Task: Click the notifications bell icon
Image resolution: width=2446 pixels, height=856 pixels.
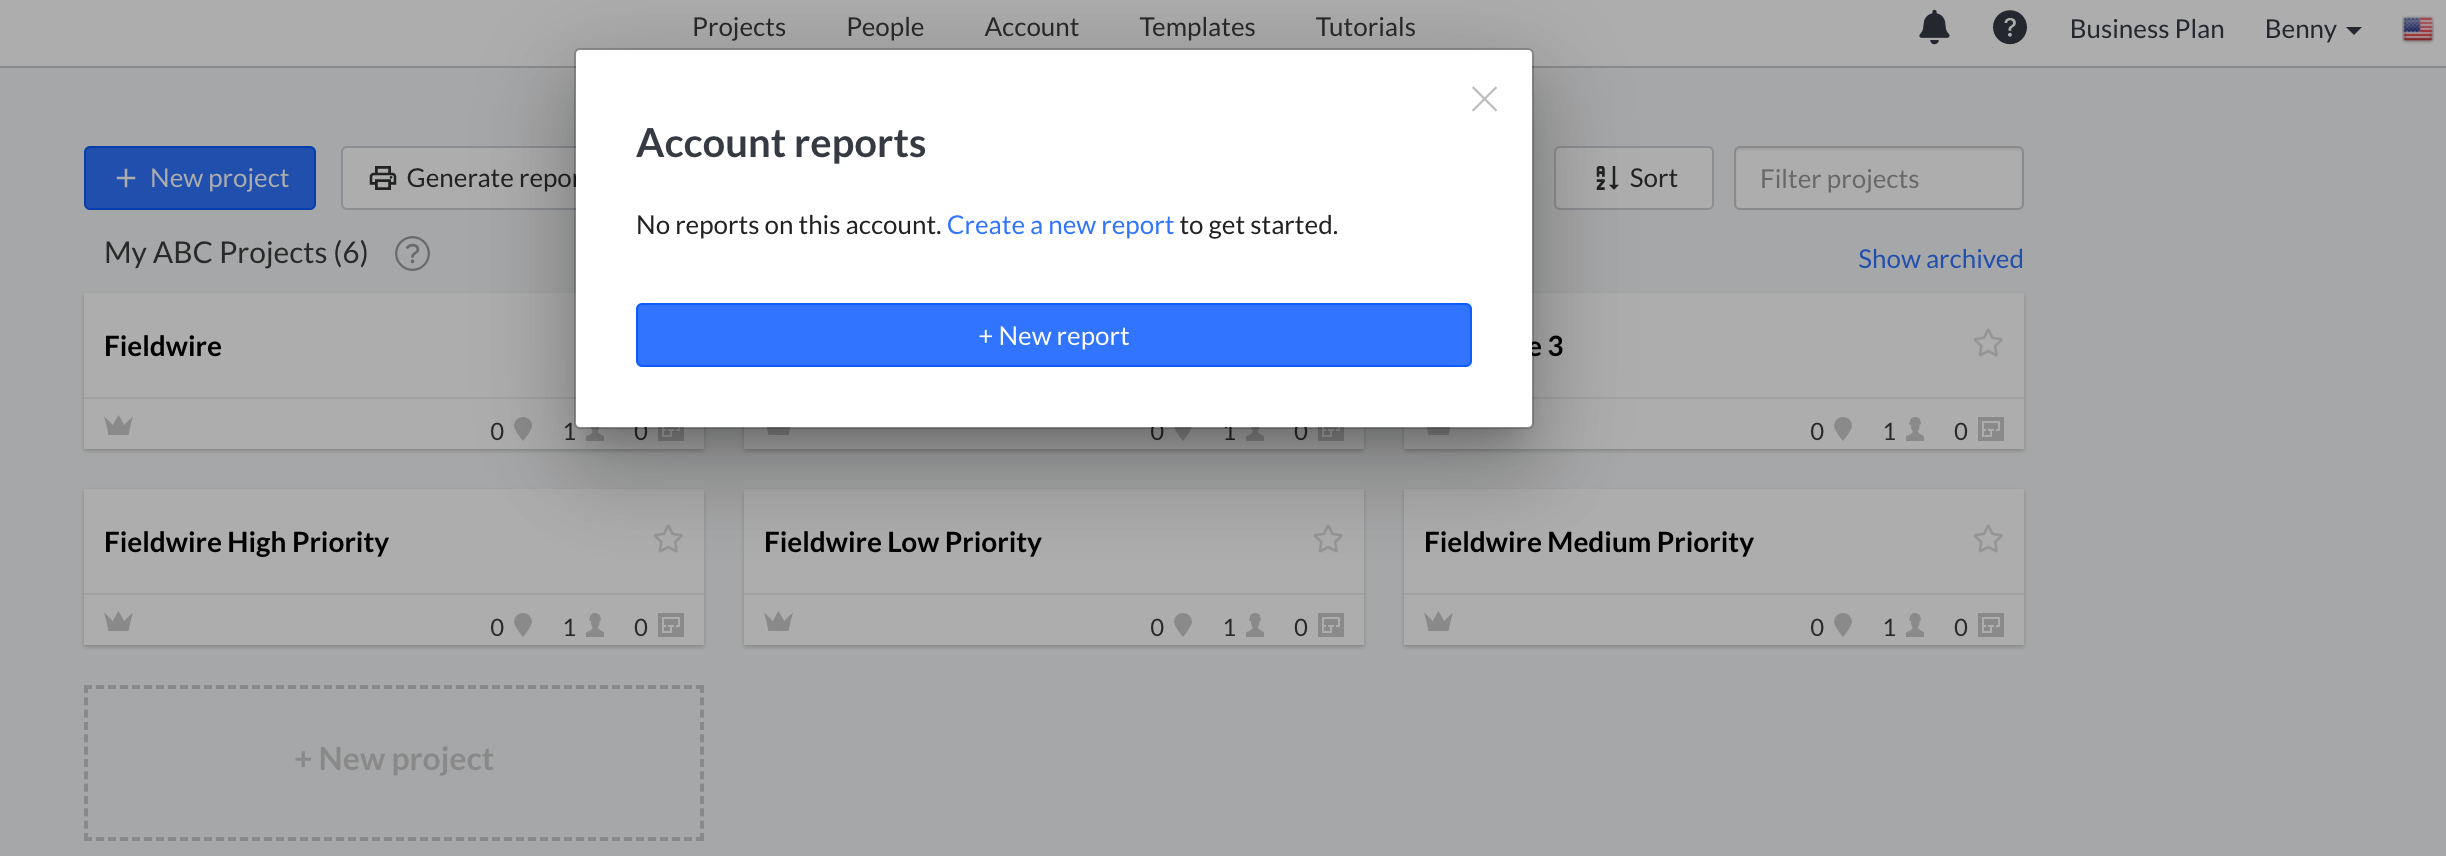Action: click(1934, 28)
